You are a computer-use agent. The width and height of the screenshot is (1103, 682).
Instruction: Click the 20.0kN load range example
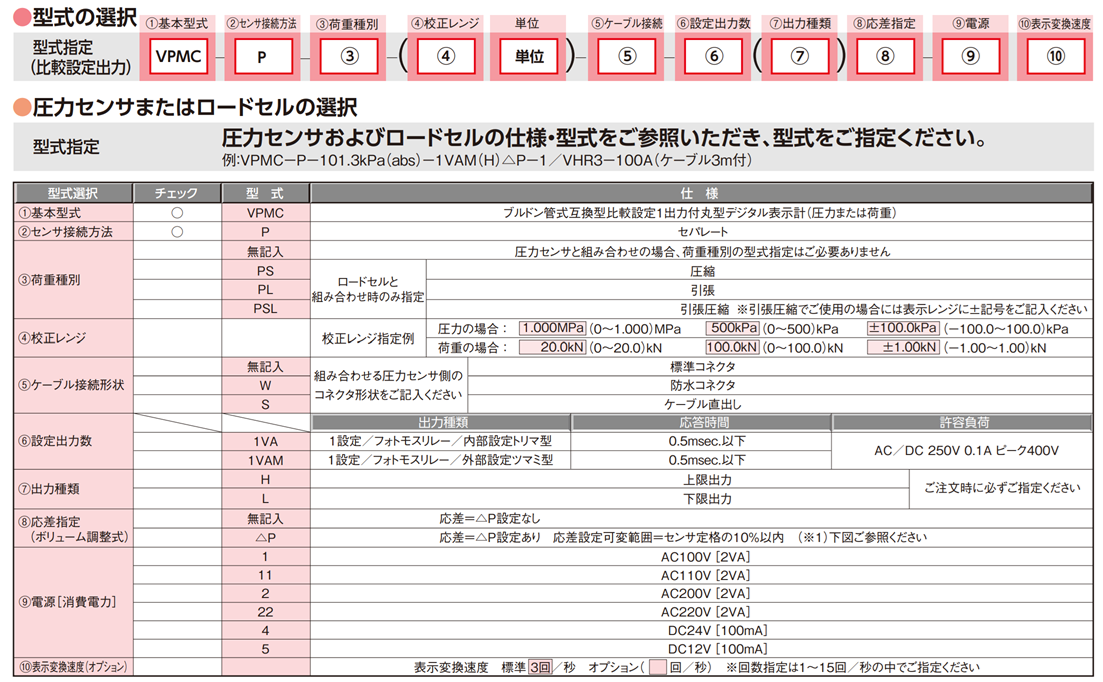point(553,347)
